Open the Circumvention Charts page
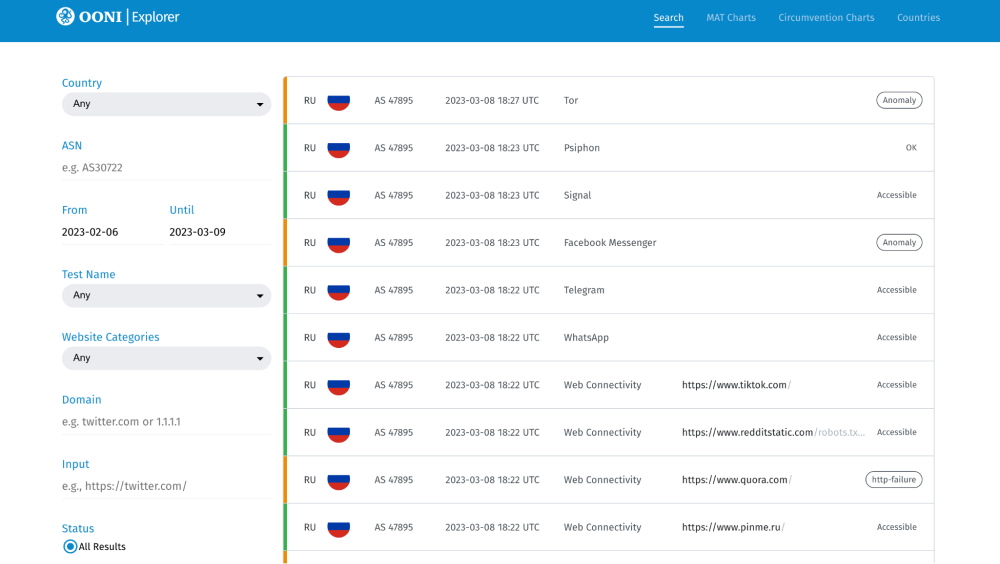Viewport: 1000px width, 564px height. tap(826, 18)
